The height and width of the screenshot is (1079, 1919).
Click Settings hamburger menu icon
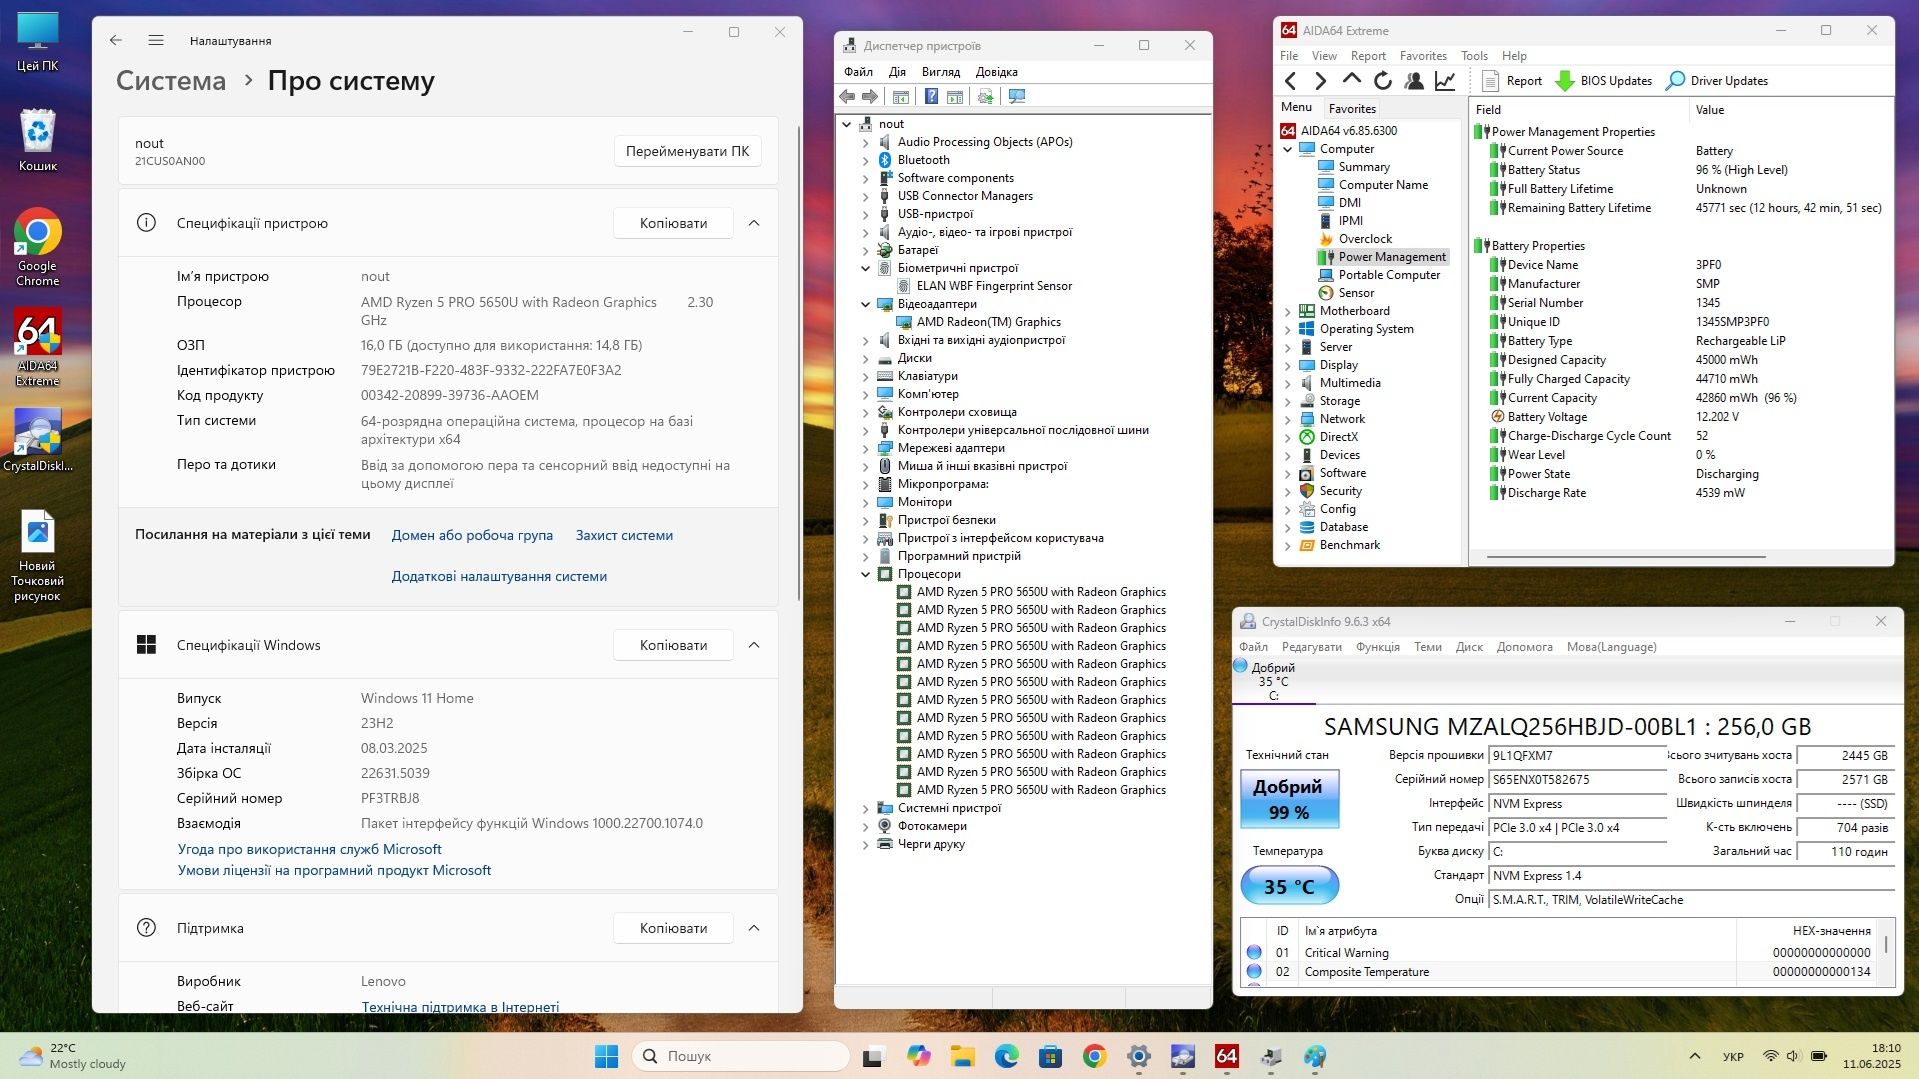(156, 40)
